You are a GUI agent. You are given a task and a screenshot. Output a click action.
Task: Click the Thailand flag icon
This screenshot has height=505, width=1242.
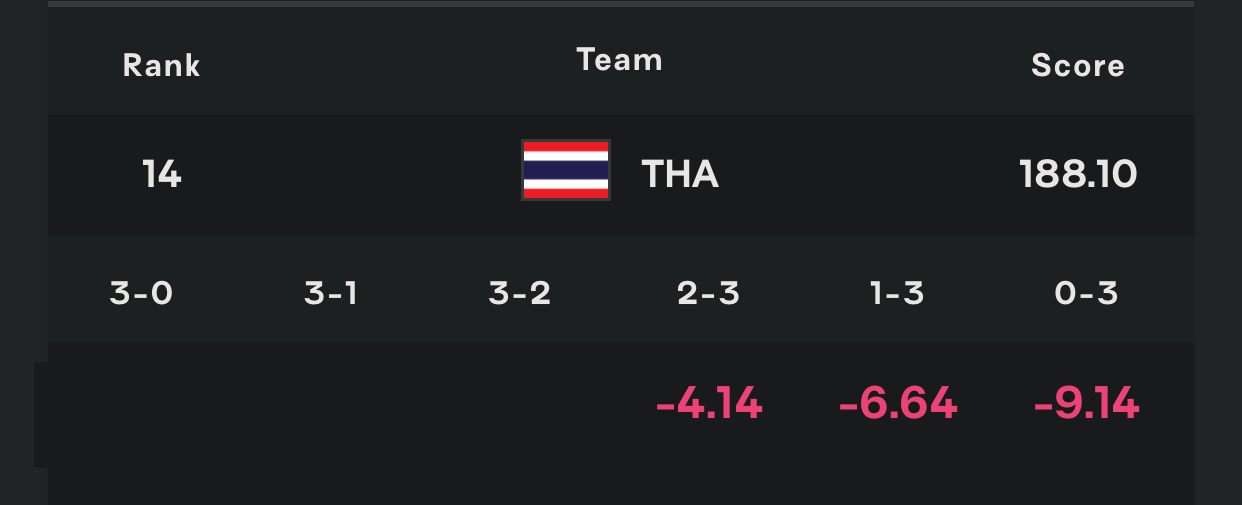[566, 170]
